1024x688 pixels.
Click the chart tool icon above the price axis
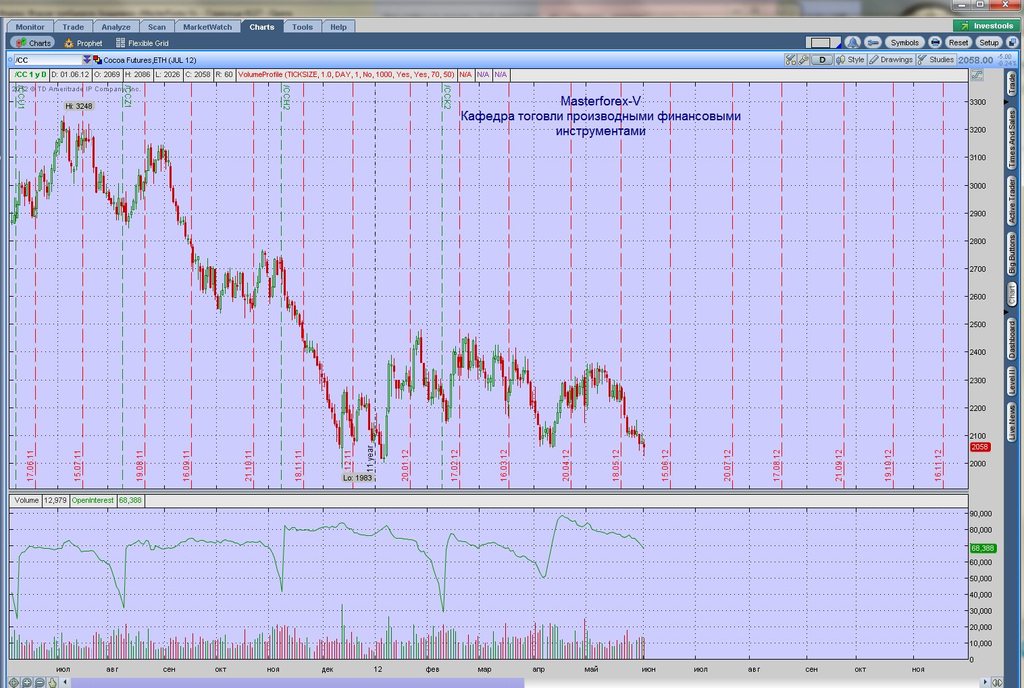pyautogui.click(x=977, y=75)
